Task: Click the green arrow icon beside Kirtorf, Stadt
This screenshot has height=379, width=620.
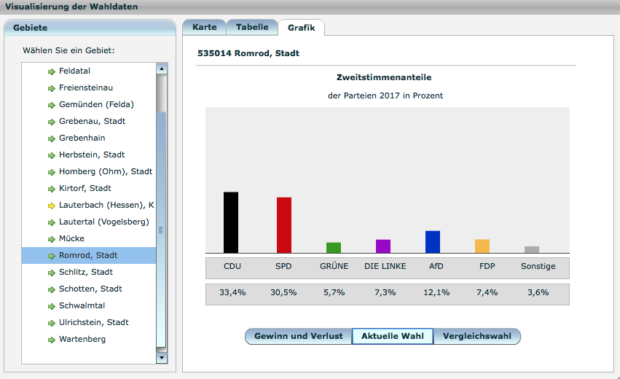Action: 51,189
